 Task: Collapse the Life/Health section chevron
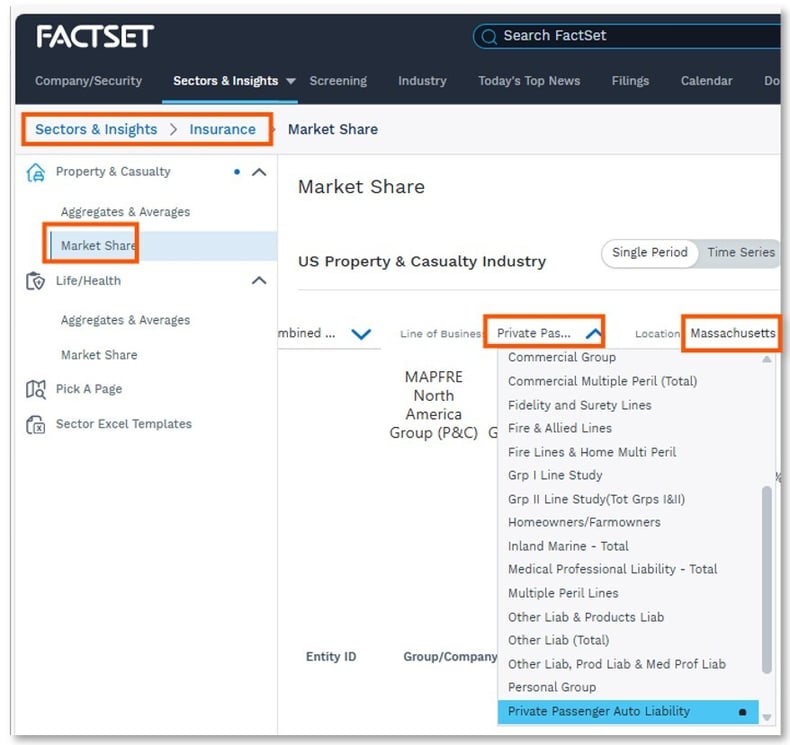click(258, 281)
